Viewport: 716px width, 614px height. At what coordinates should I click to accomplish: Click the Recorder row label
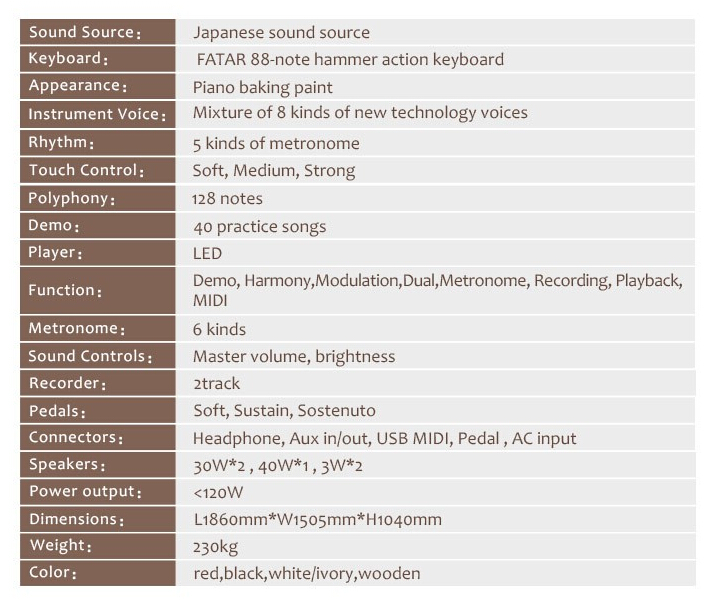coord(67,383)
